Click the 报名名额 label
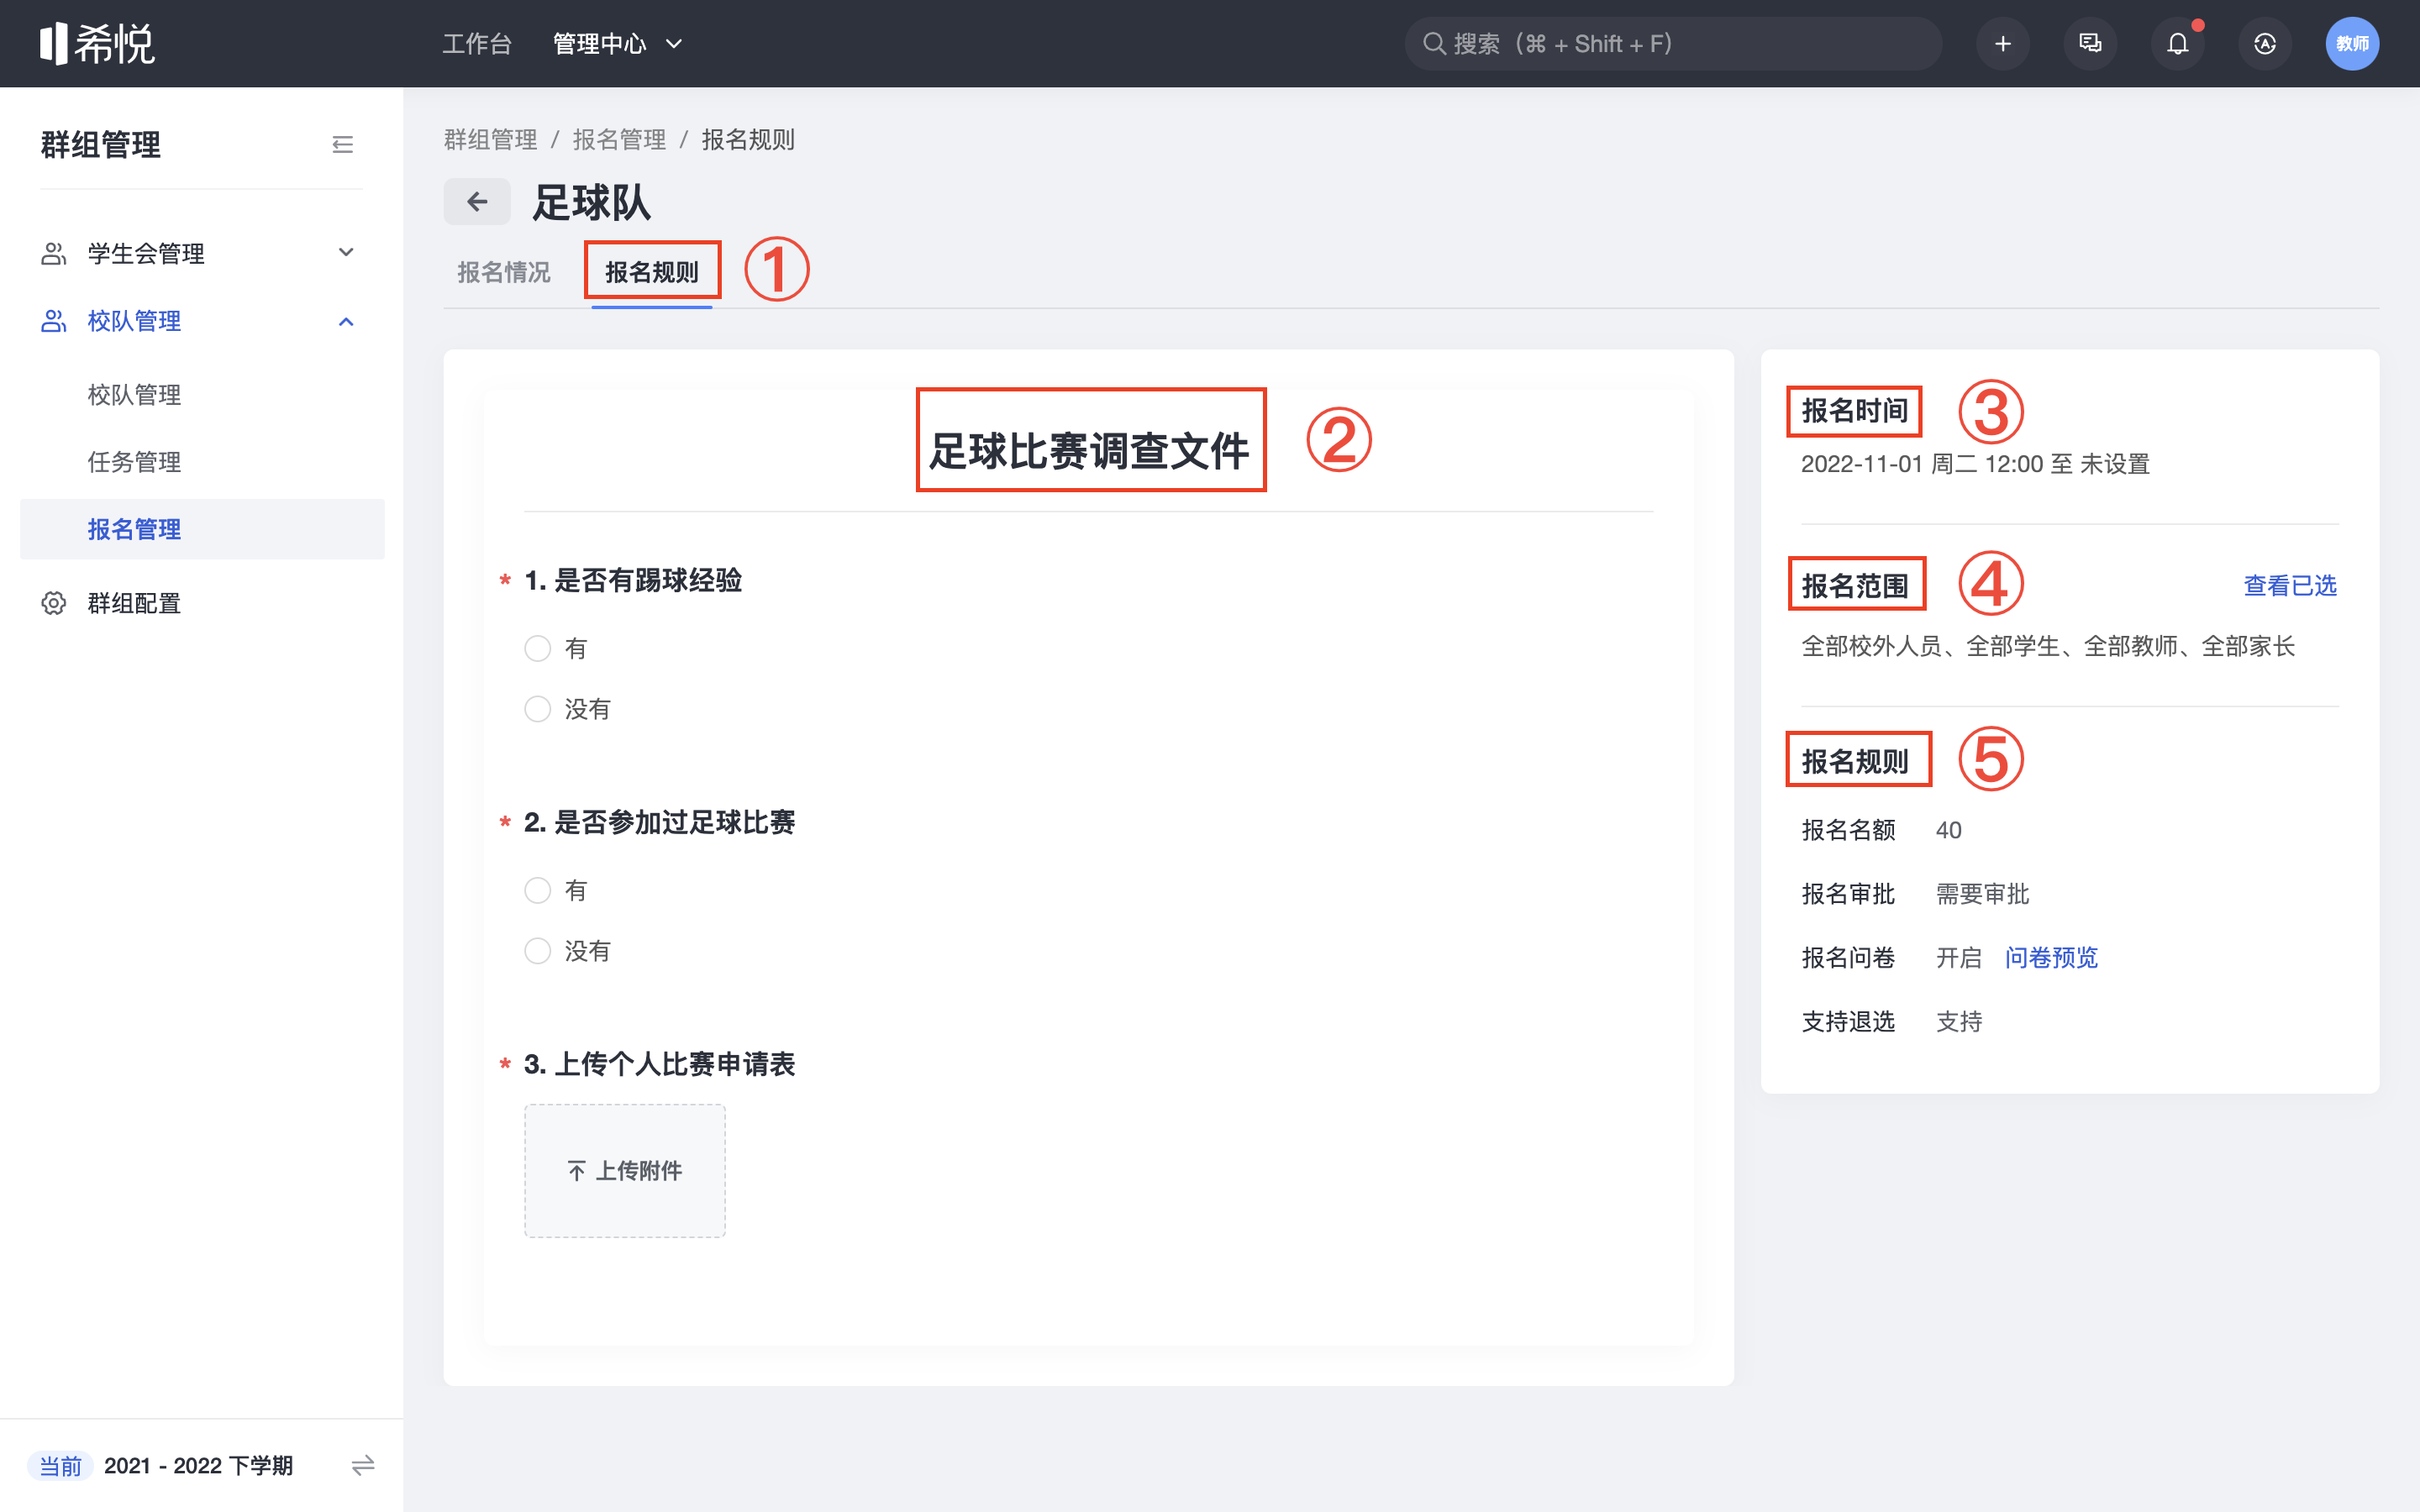Screen dimensions: 2420x1512 coord(1848,830)
